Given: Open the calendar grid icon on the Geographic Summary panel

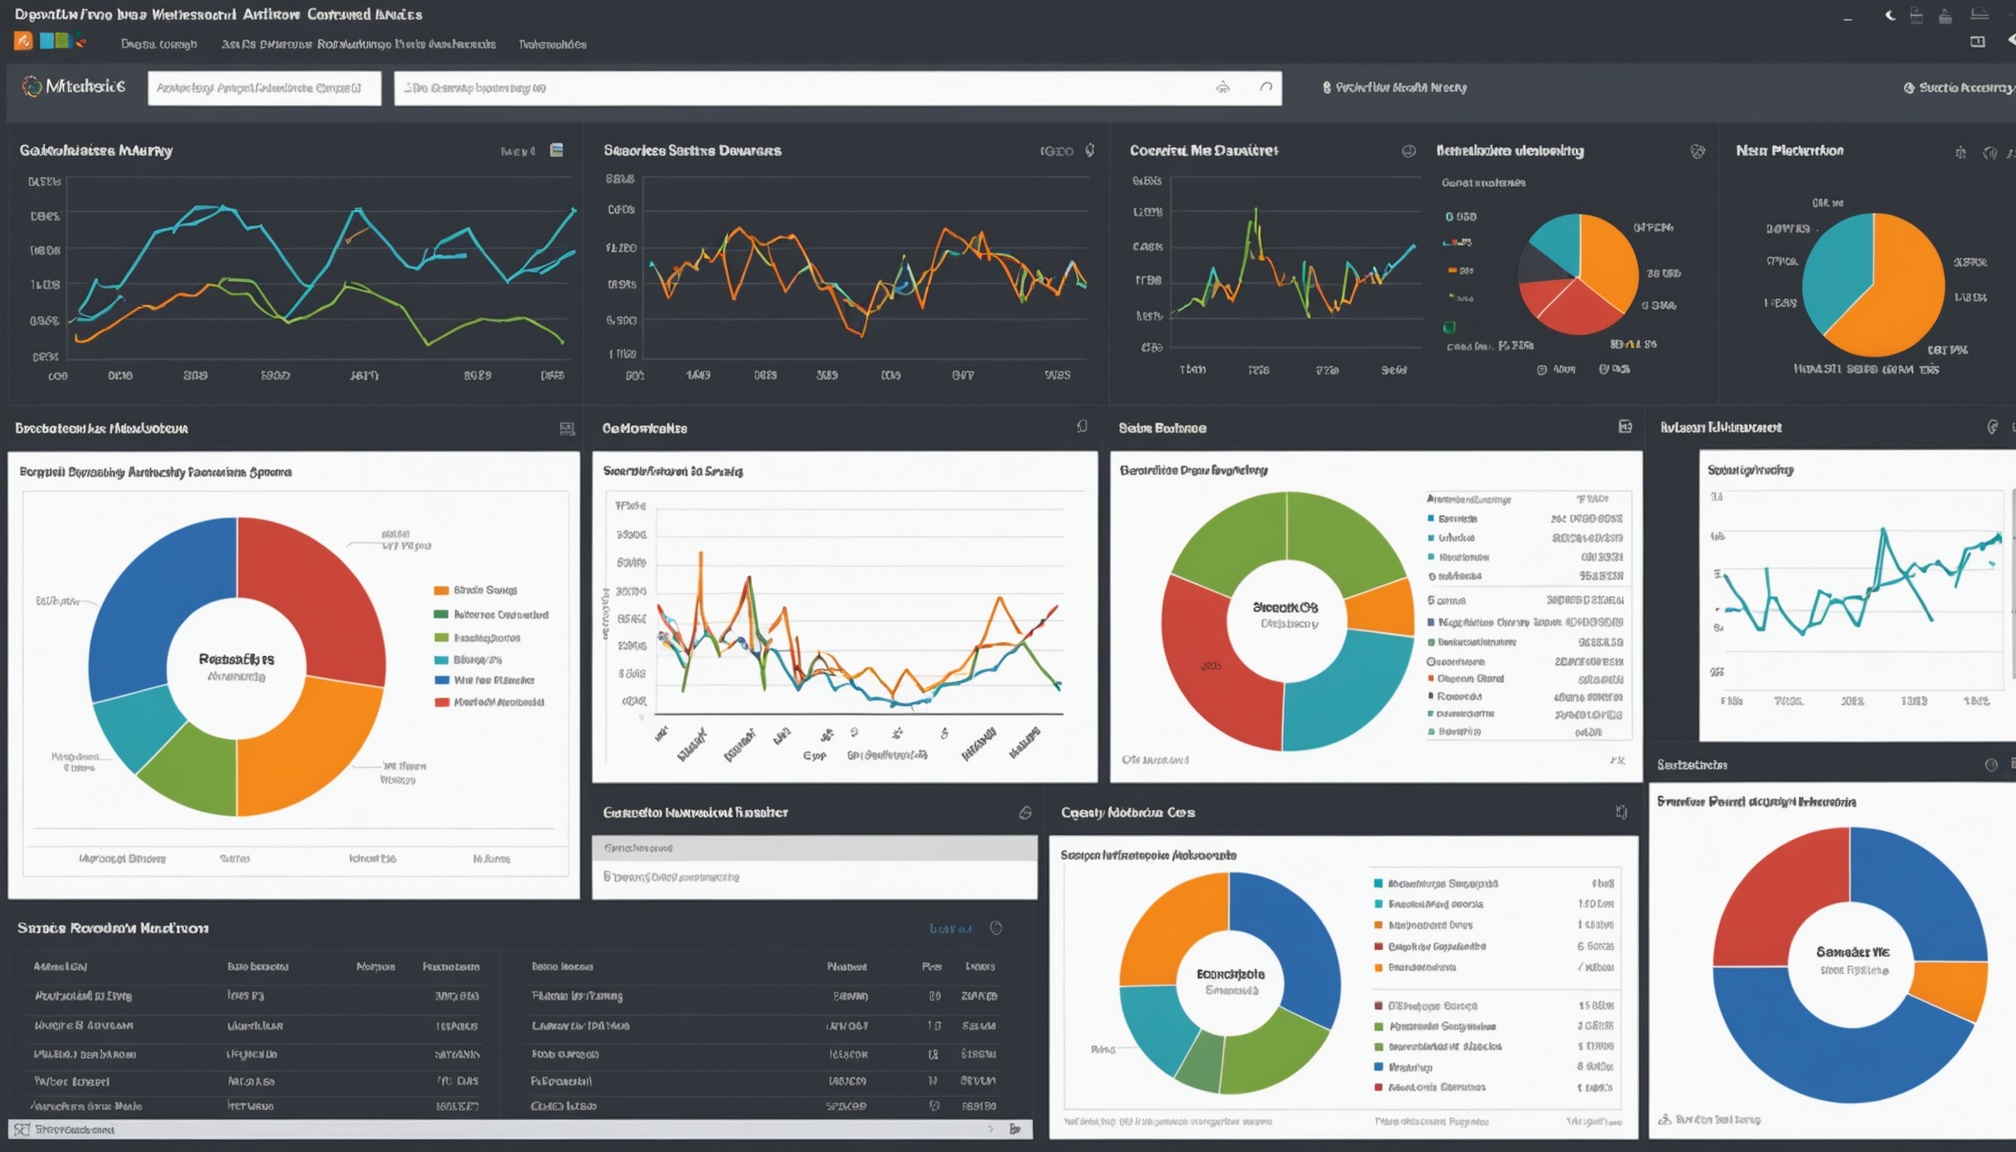Looking at the screenshot, I should coord(556,150).
